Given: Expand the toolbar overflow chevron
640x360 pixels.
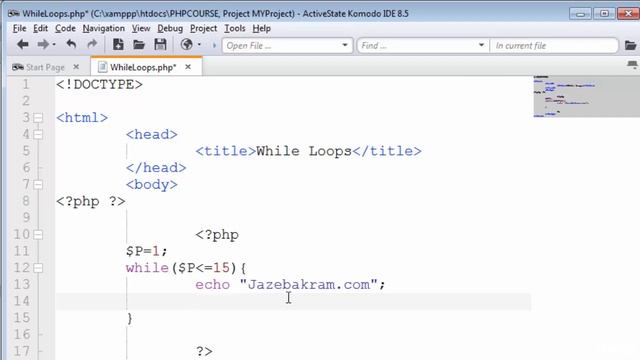Looking at the screenshot, I should click(214, 45).
